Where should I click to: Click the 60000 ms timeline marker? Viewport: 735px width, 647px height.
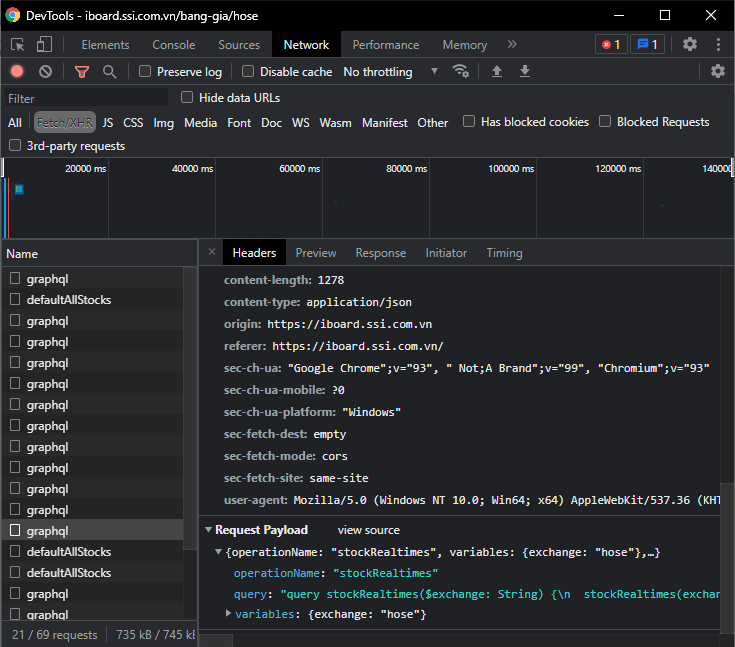(299, 169)
